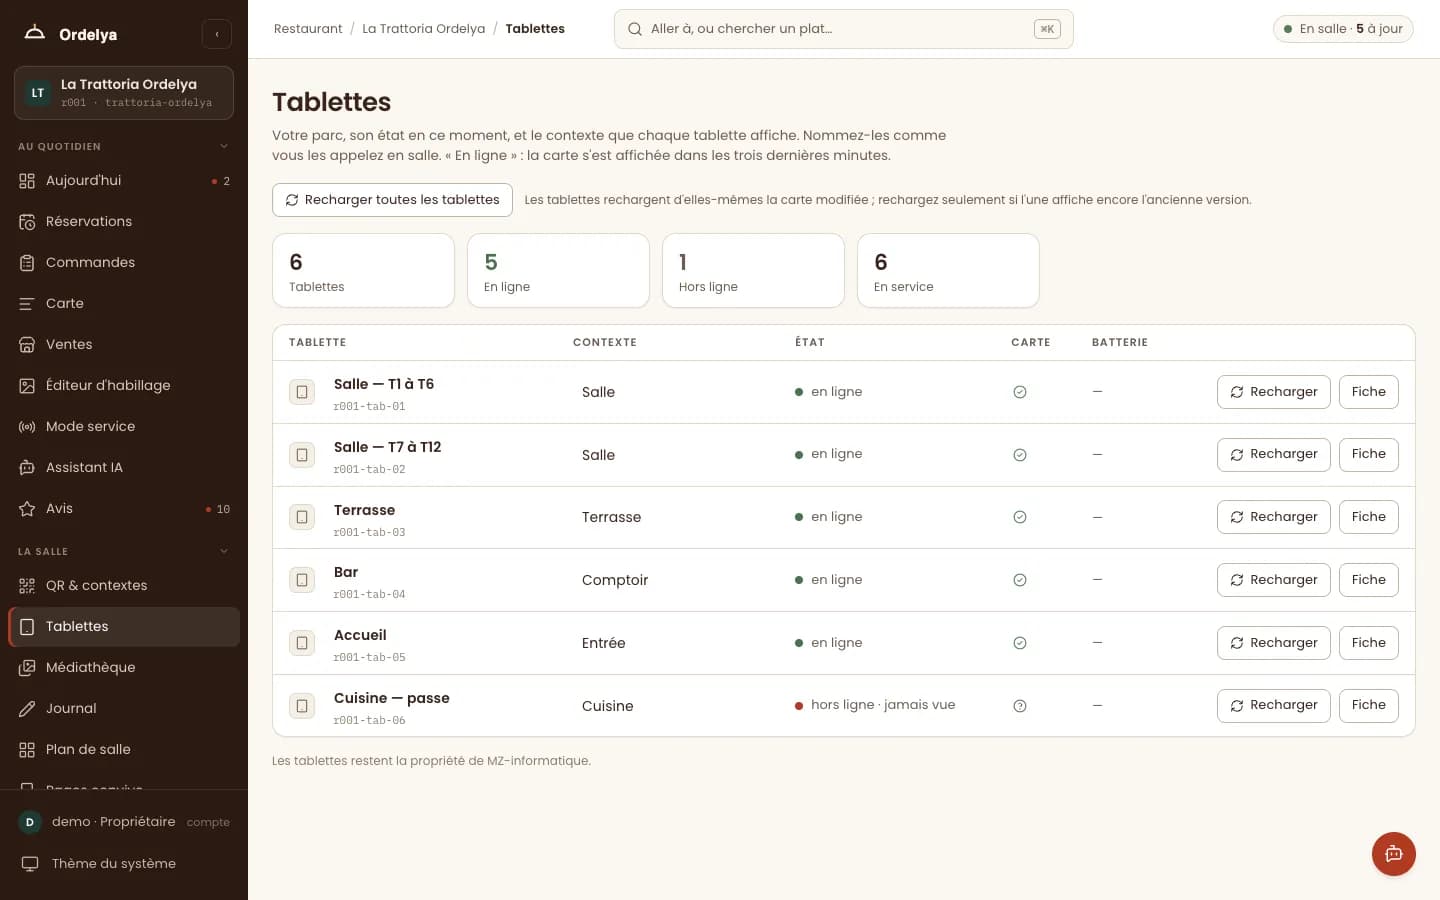Click the tablet icon in the Terrasse row
Viewport: 1440px width, 900px height.
point(302,517)
